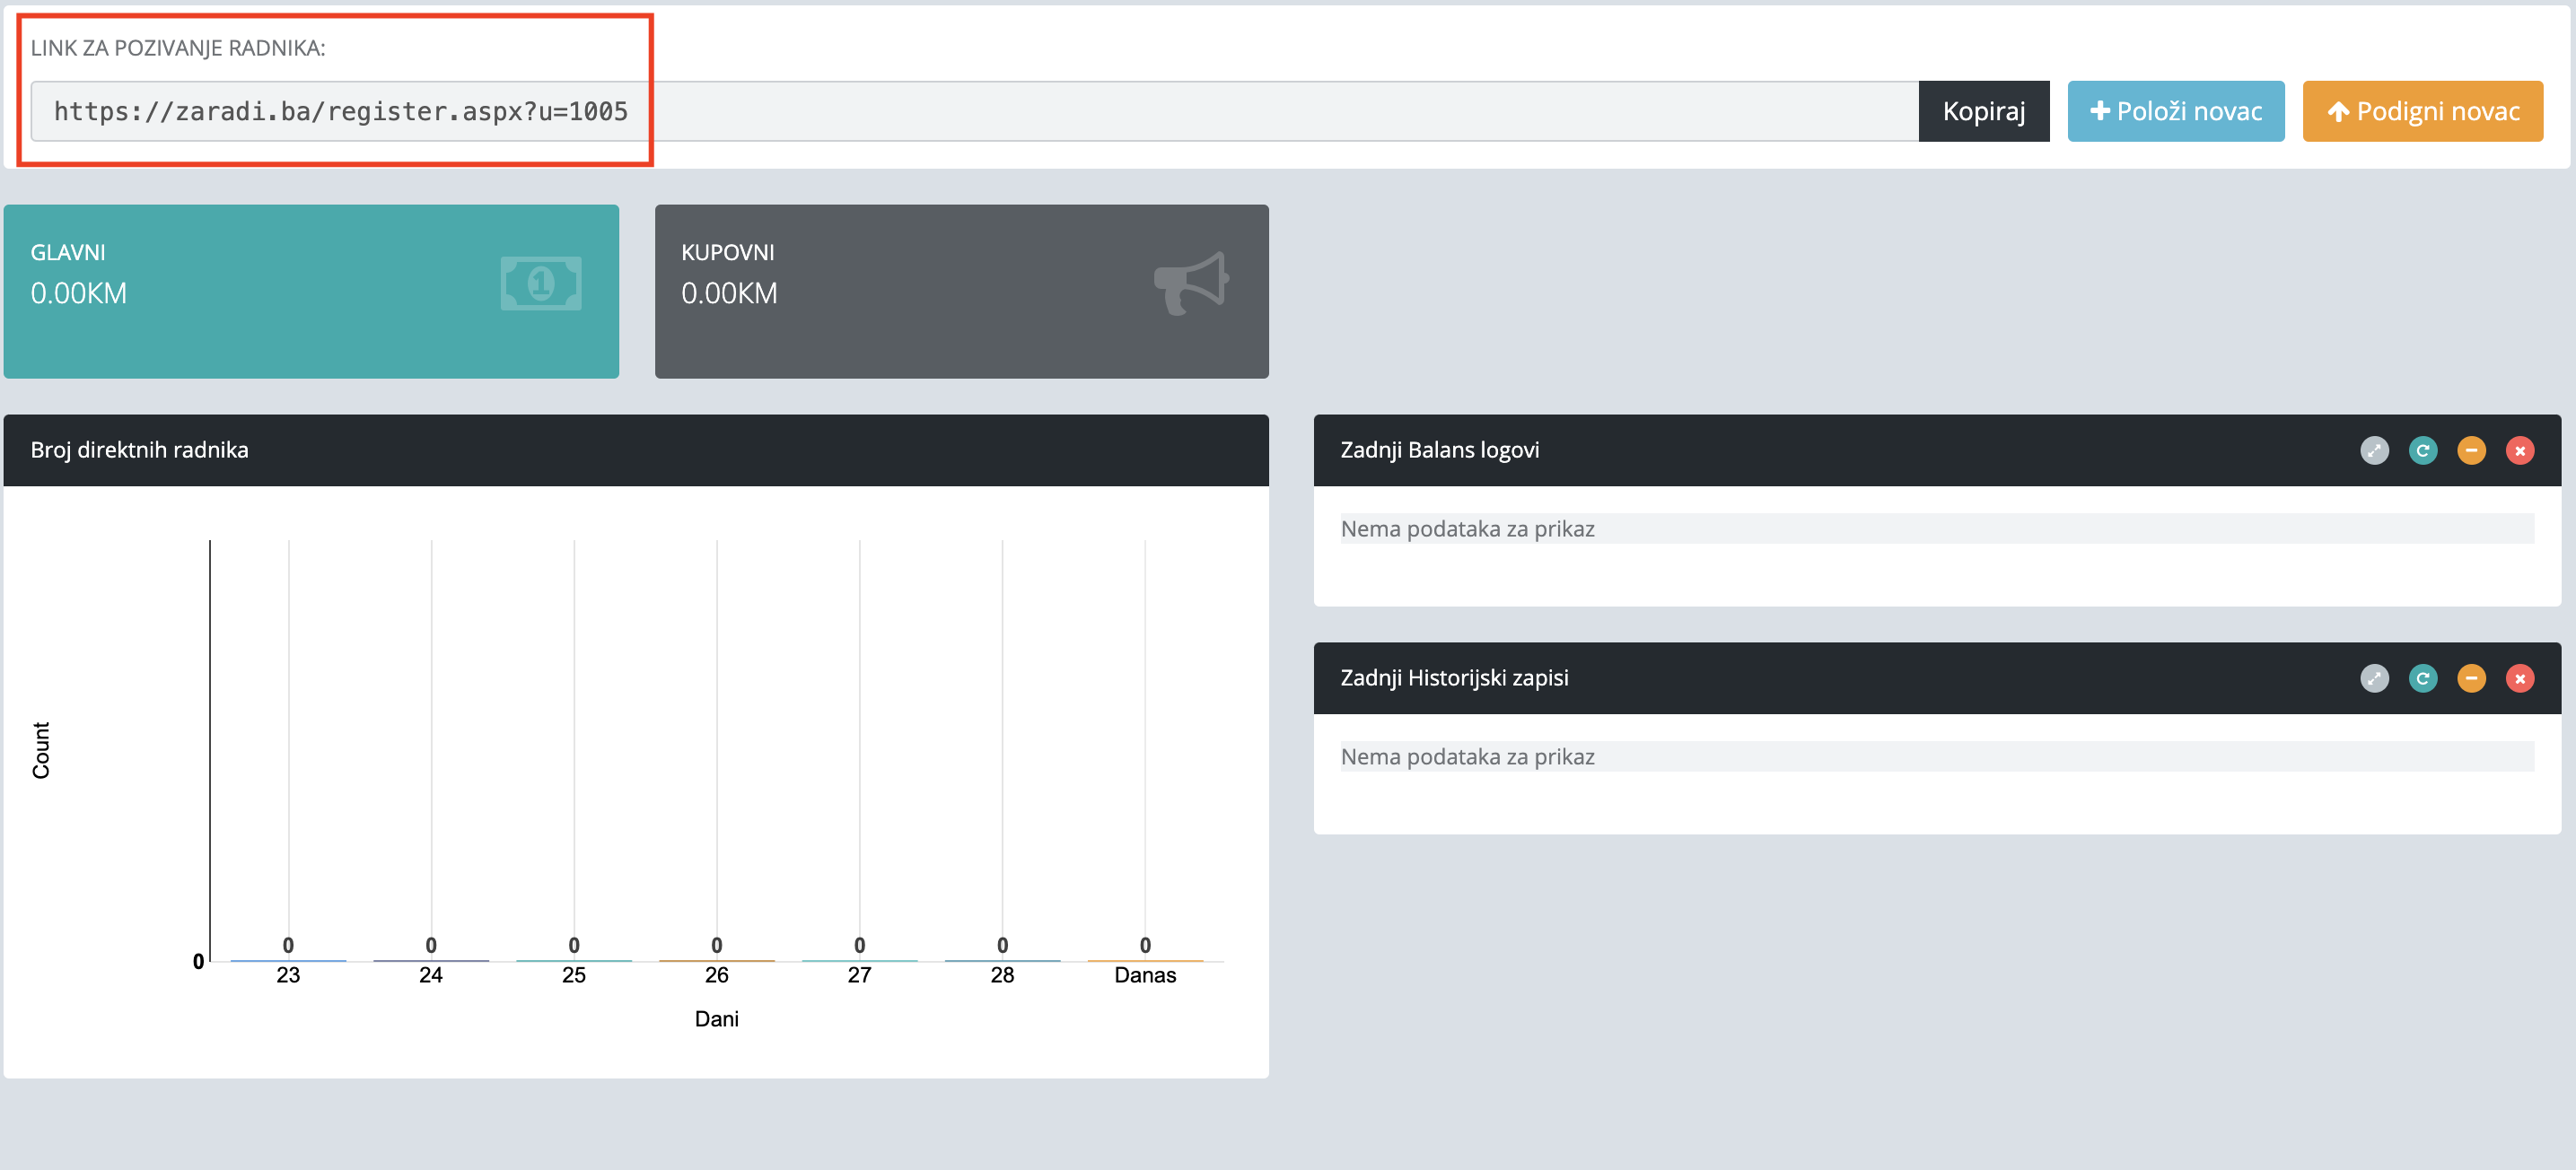
Task: Expand the Zadnji Balans logovi panel fullscreen
Action: [2374, 451]
